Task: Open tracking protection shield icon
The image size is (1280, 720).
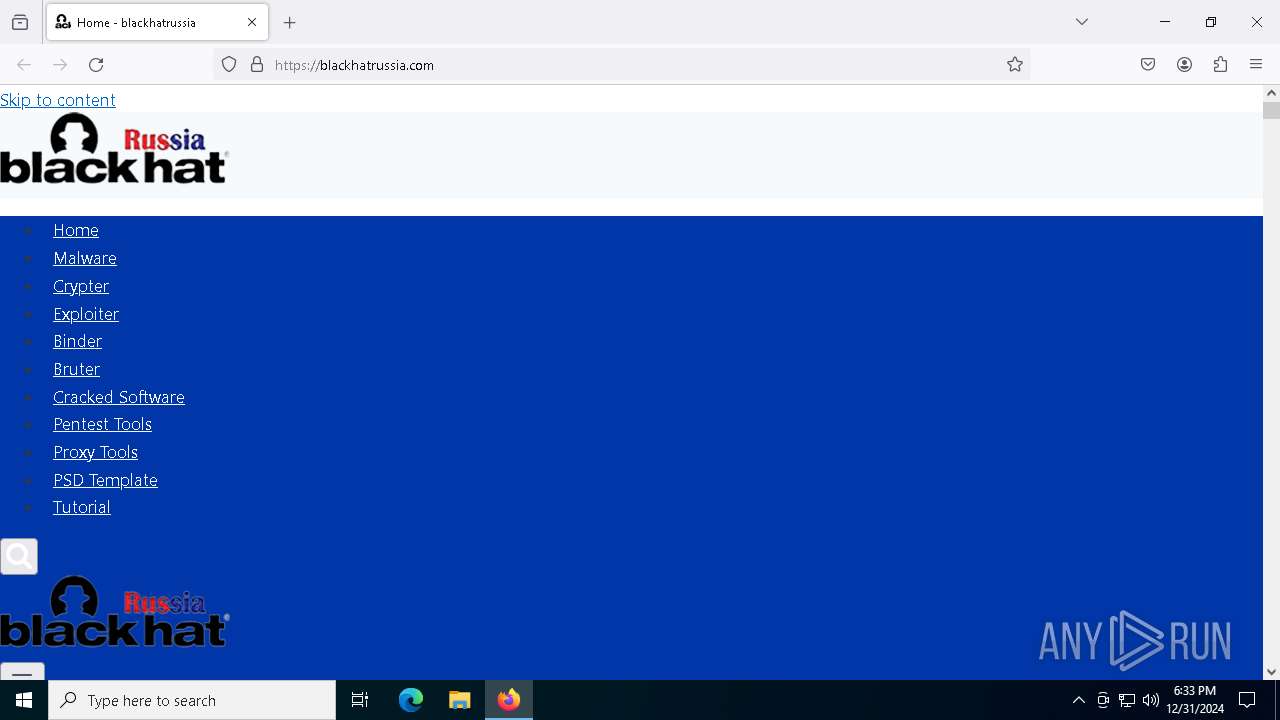Action: coord(229,65)
